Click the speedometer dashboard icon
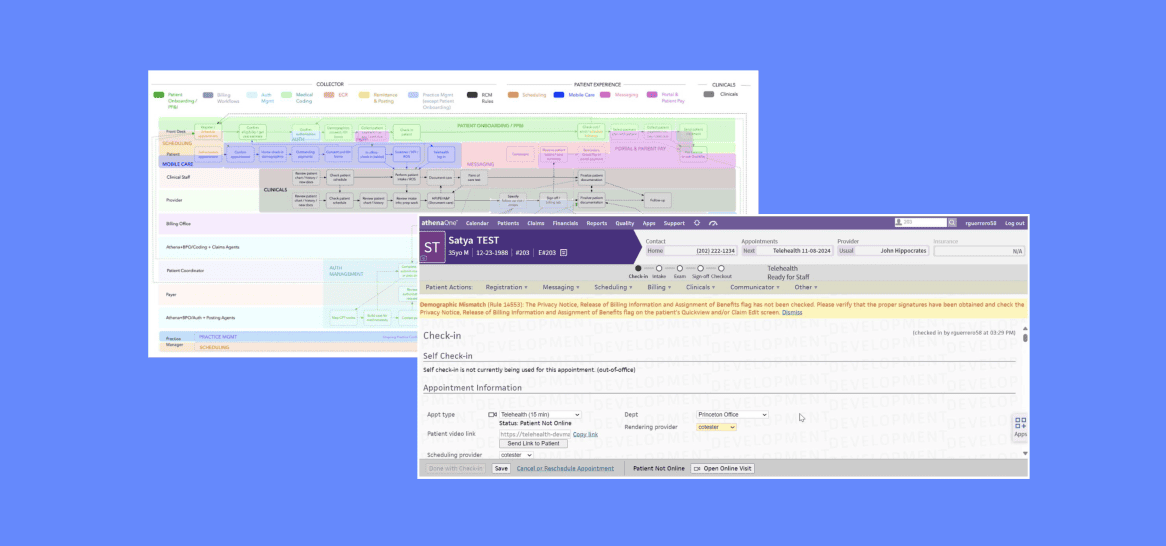Screen dimensions: 1166x546 pos(713,223)
